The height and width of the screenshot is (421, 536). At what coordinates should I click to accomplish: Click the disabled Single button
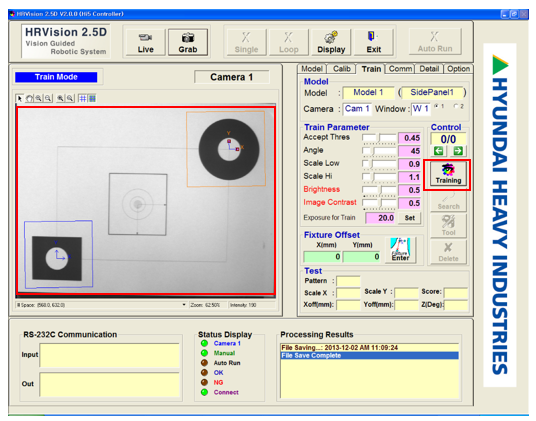[246, 43]
